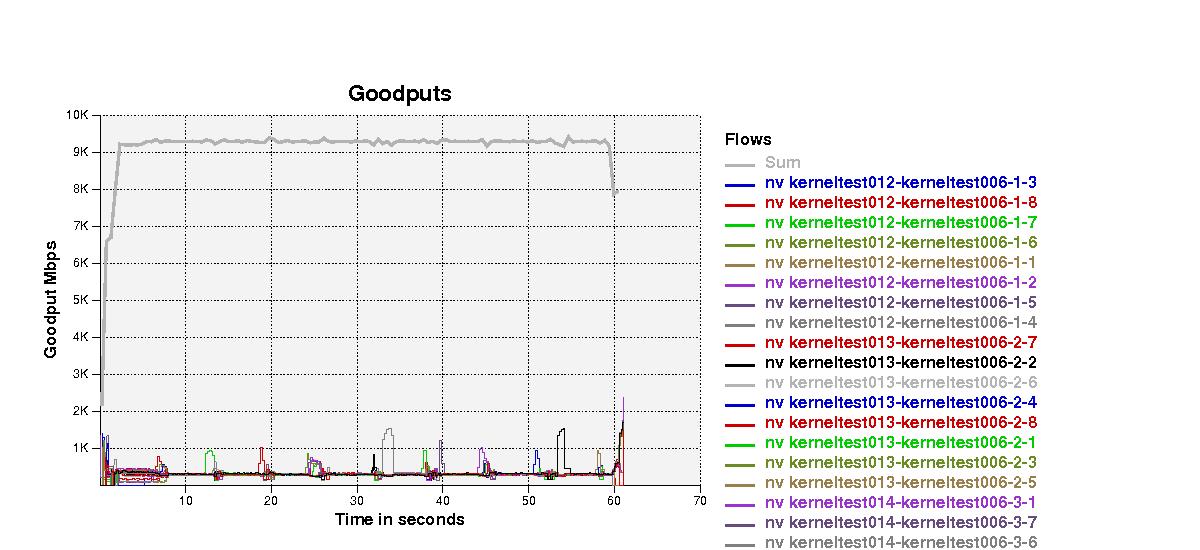Click the gray Sum legend line swatch

coord(739,163)
